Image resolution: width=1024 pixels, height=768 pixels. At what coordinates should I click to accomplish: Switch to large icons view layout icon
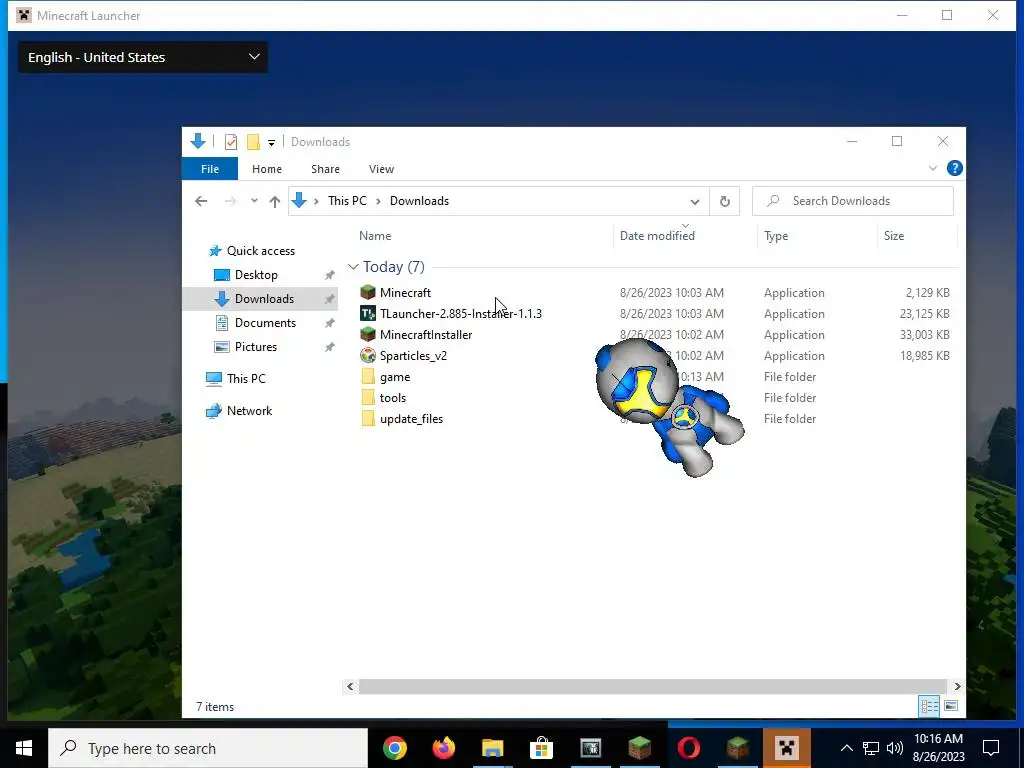point(951,706)
